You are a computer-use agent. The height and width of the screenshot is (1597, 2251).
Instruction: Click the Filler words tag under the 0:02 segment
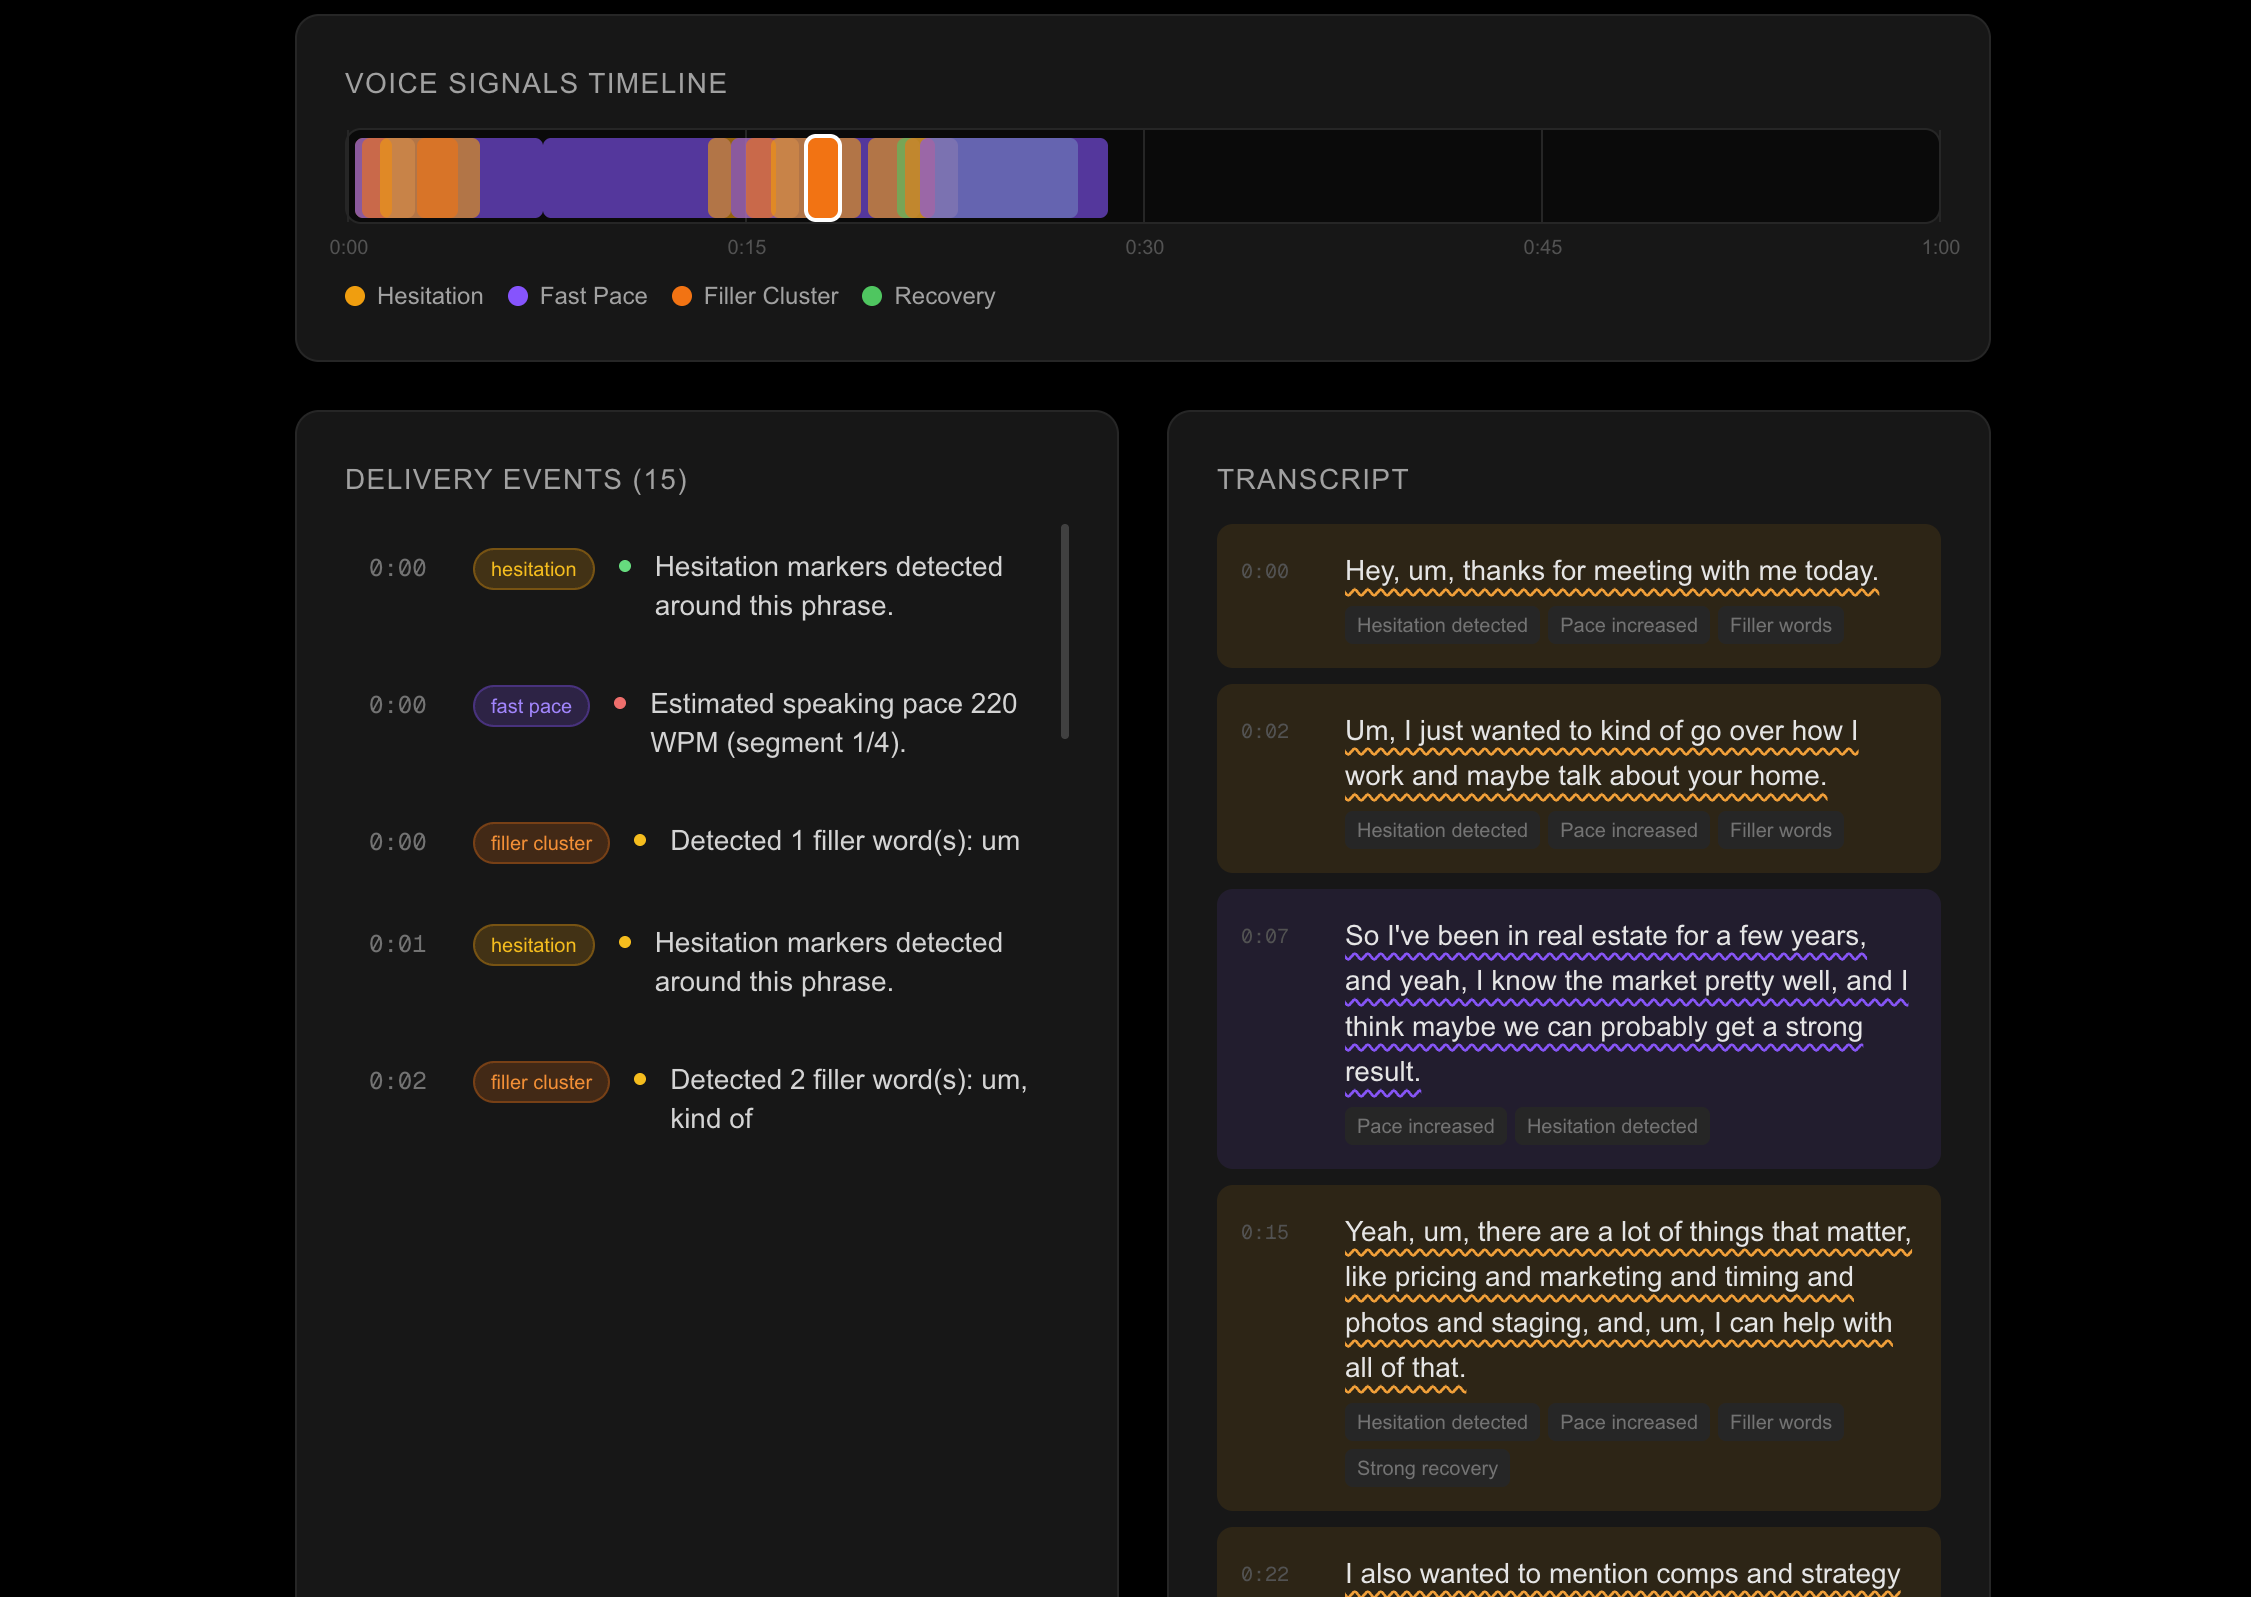point(1779,830)
